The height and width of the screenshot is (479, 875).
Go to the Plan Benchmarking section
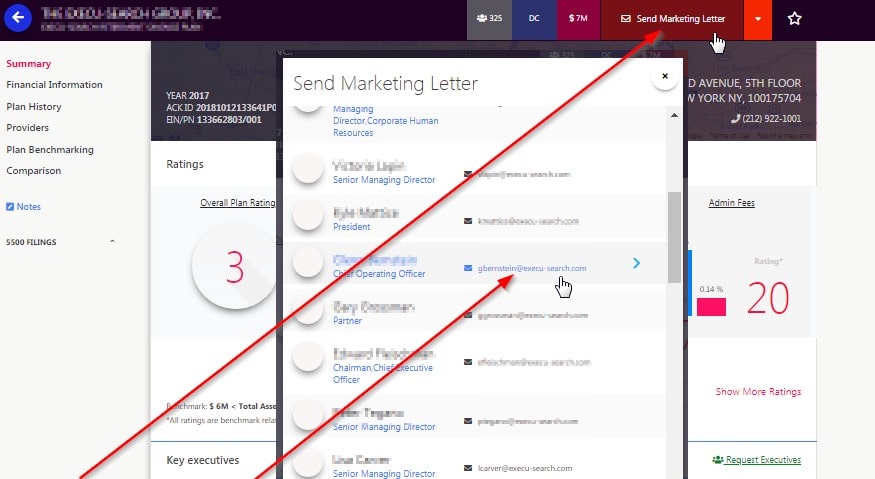pos(50,150)
